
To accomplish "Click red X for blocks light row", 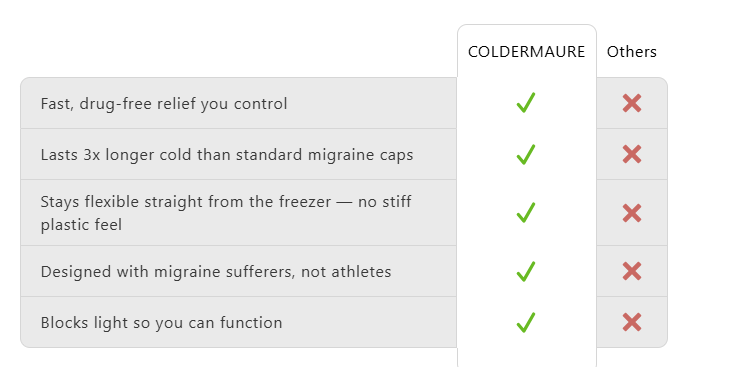I will tap(632, 322).
